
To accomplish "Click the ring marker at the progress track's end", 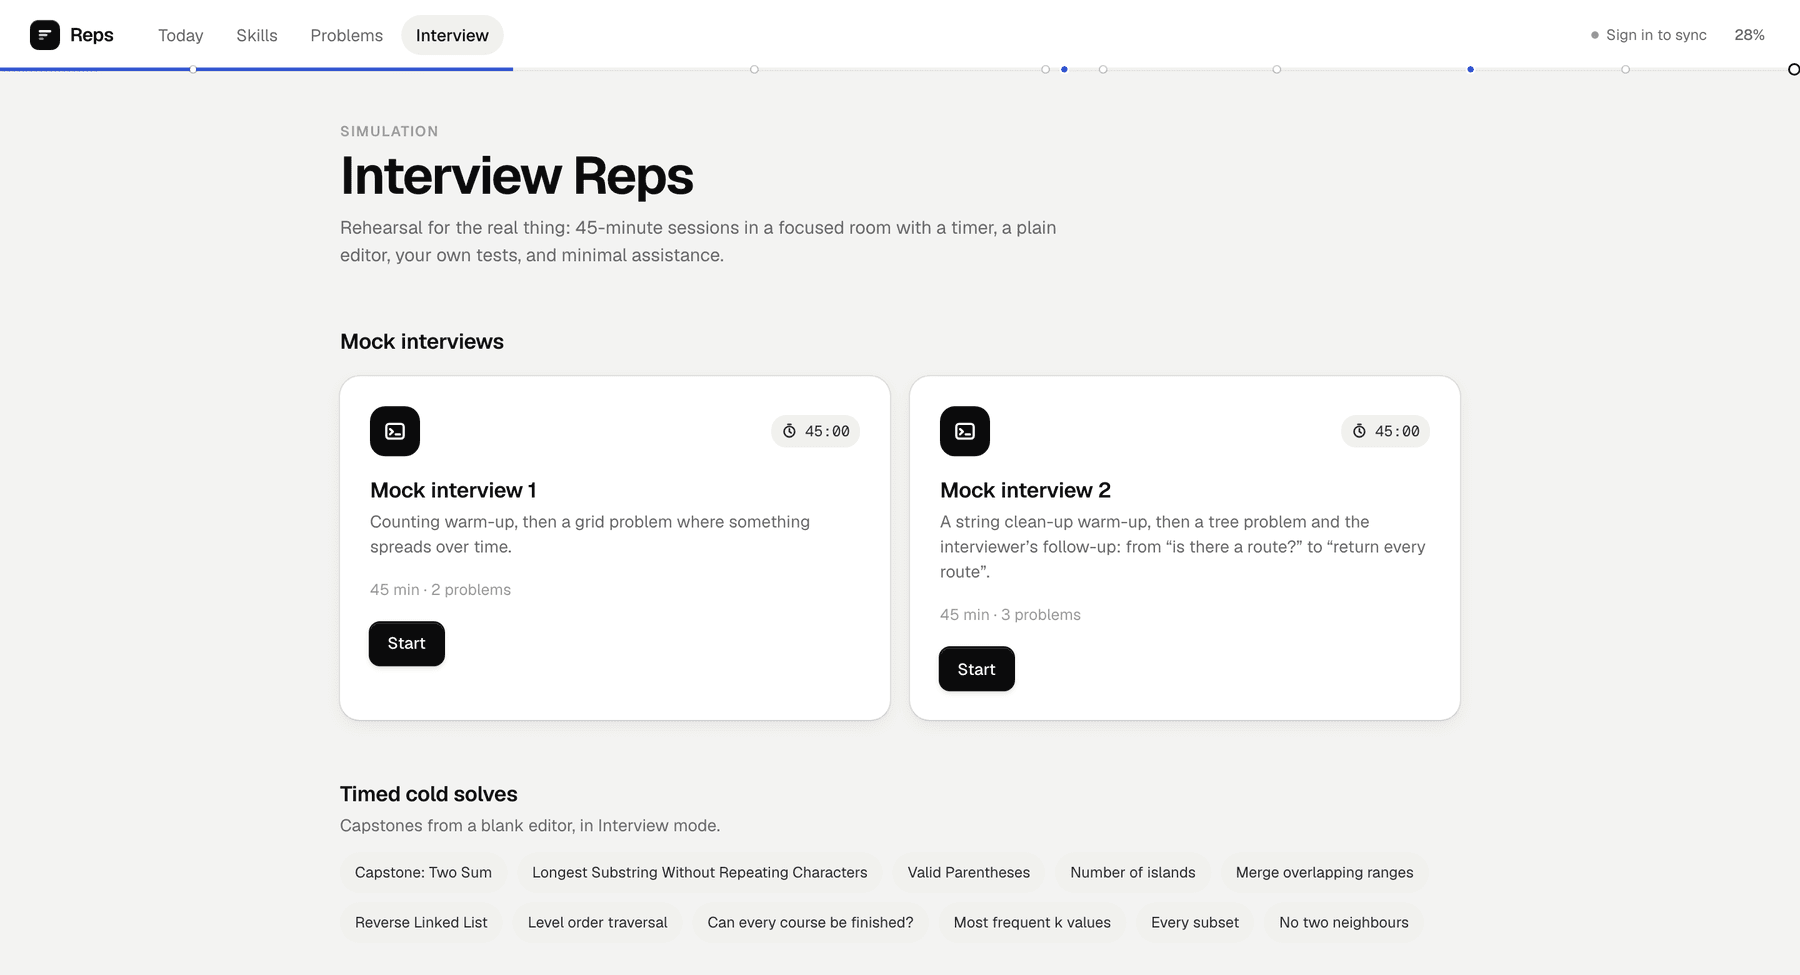I will (x=1793, y=69).
